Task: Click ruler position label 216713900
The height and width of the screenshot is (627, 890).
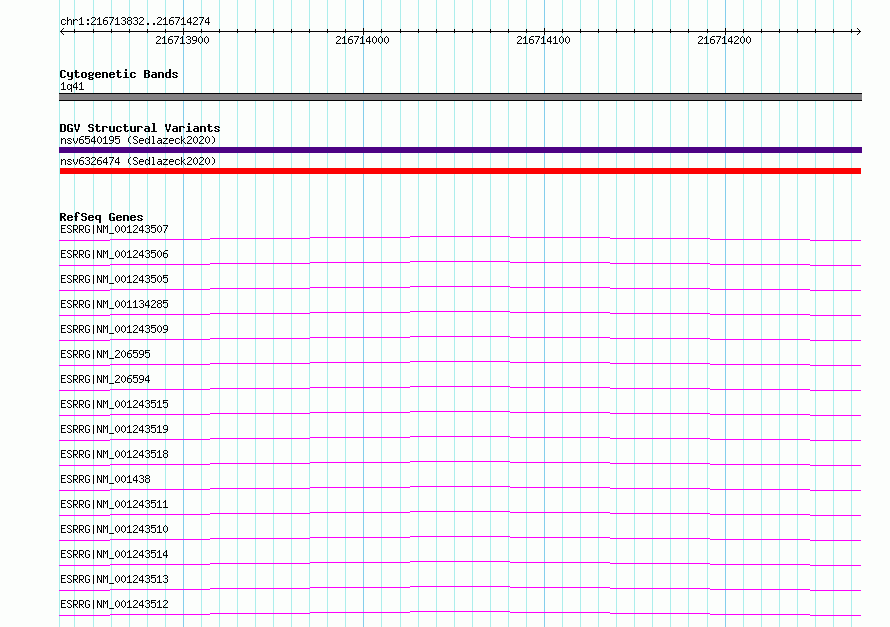Action: tap(182, 40)
